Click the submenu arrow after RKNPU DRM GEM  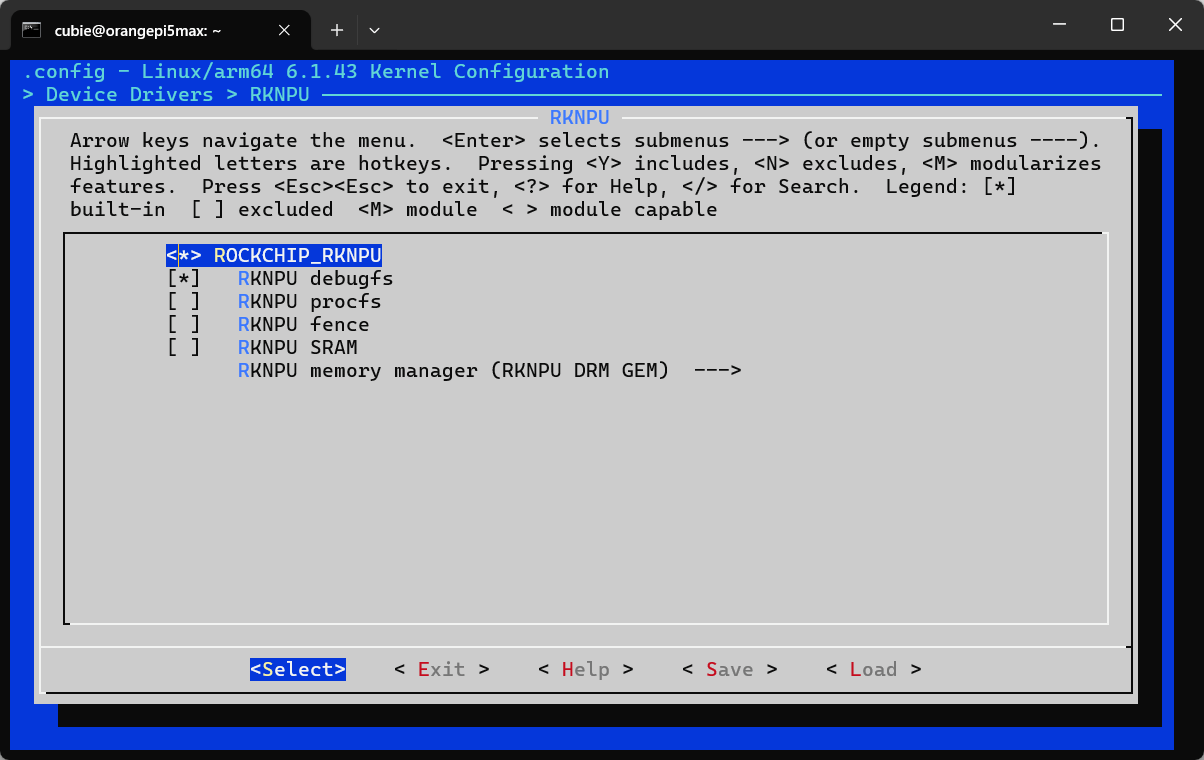click(x=716, y=371)
